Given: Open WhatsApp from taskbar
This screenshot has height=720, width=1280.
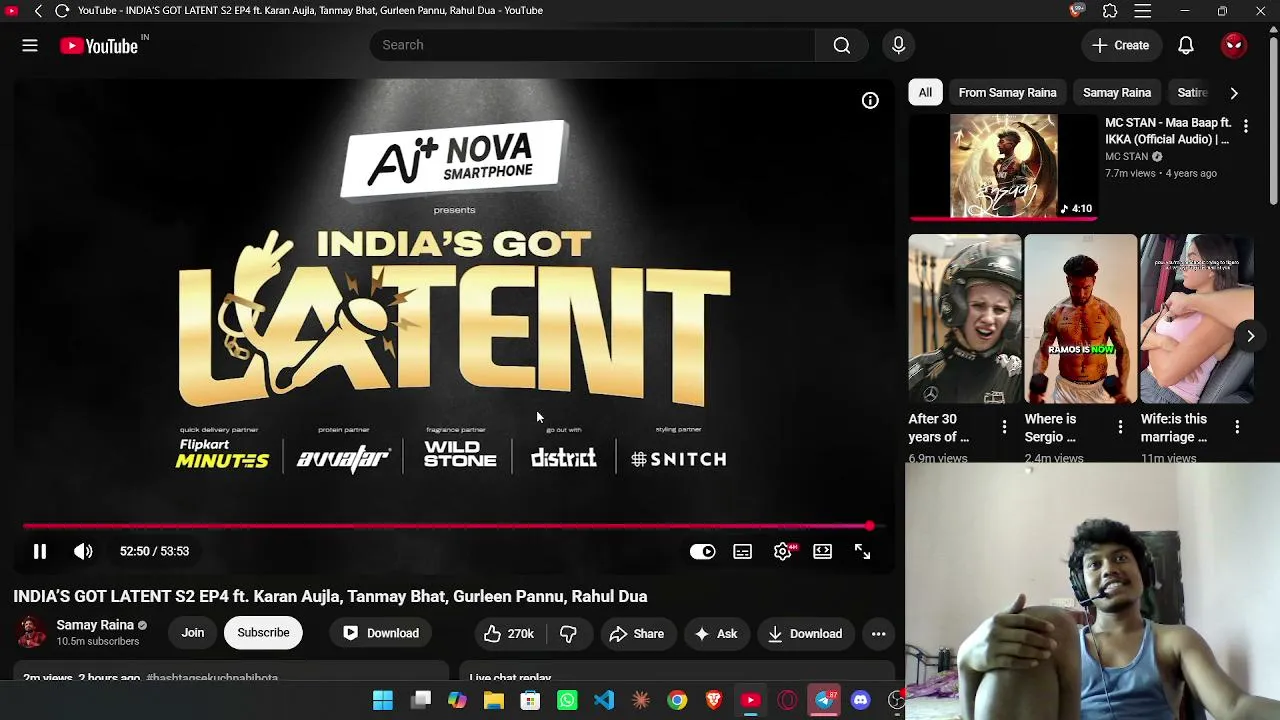Looking at the screenshot, I should (x=567, y=700).
